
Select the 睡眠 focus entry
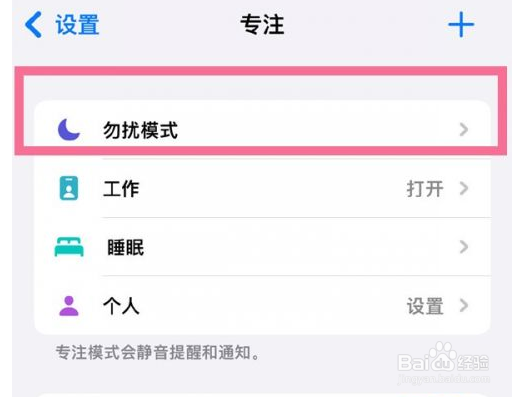[x=263, y=247]
